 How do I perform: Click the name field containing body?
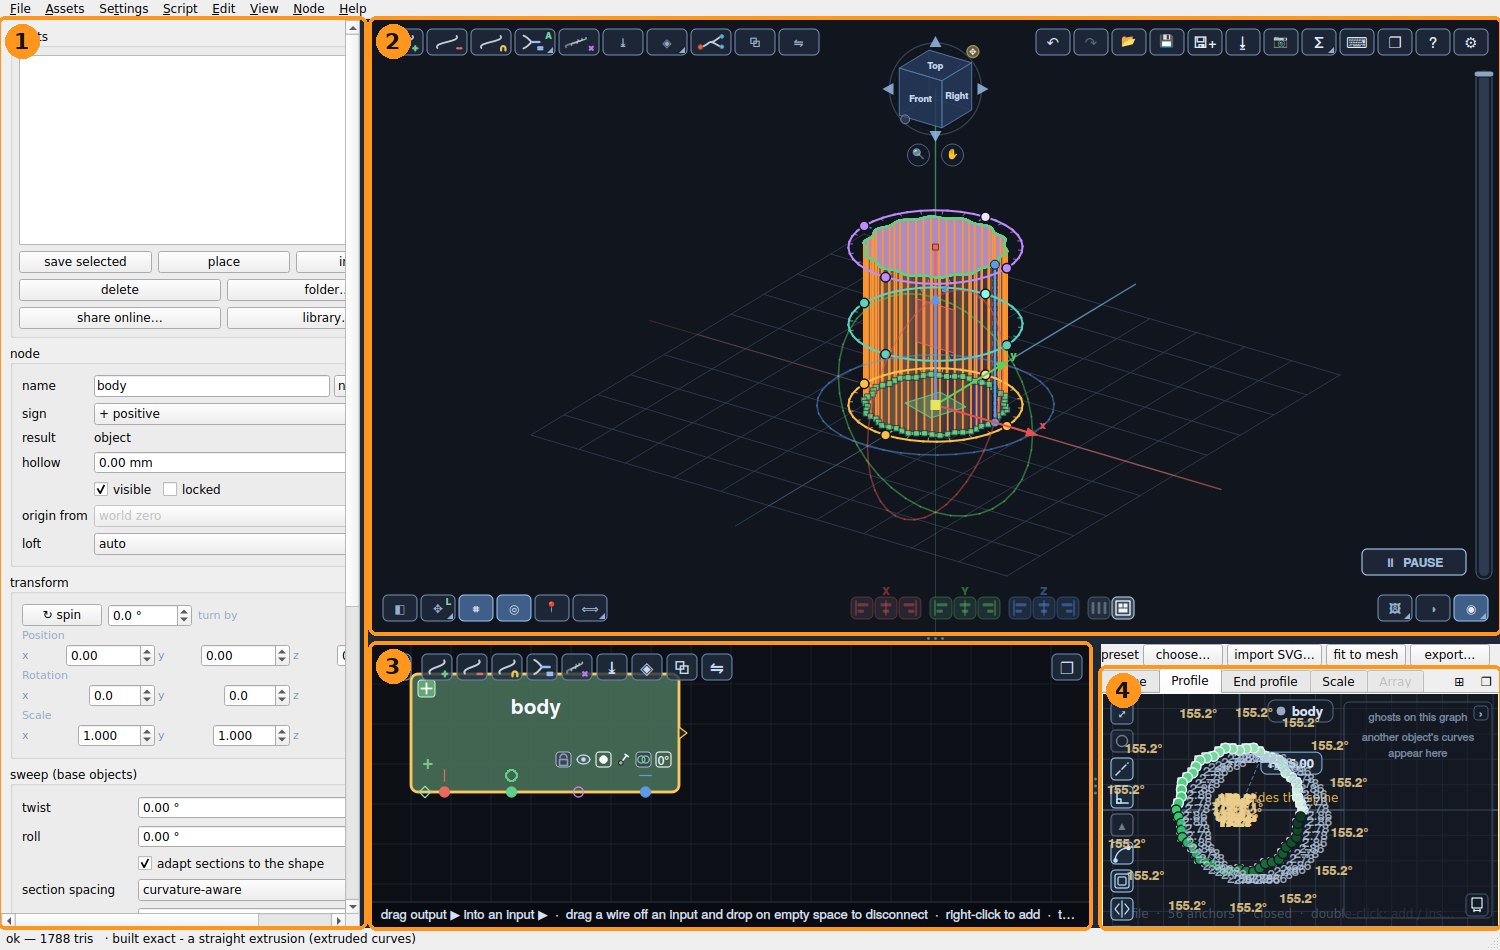[x=212, y=386]
